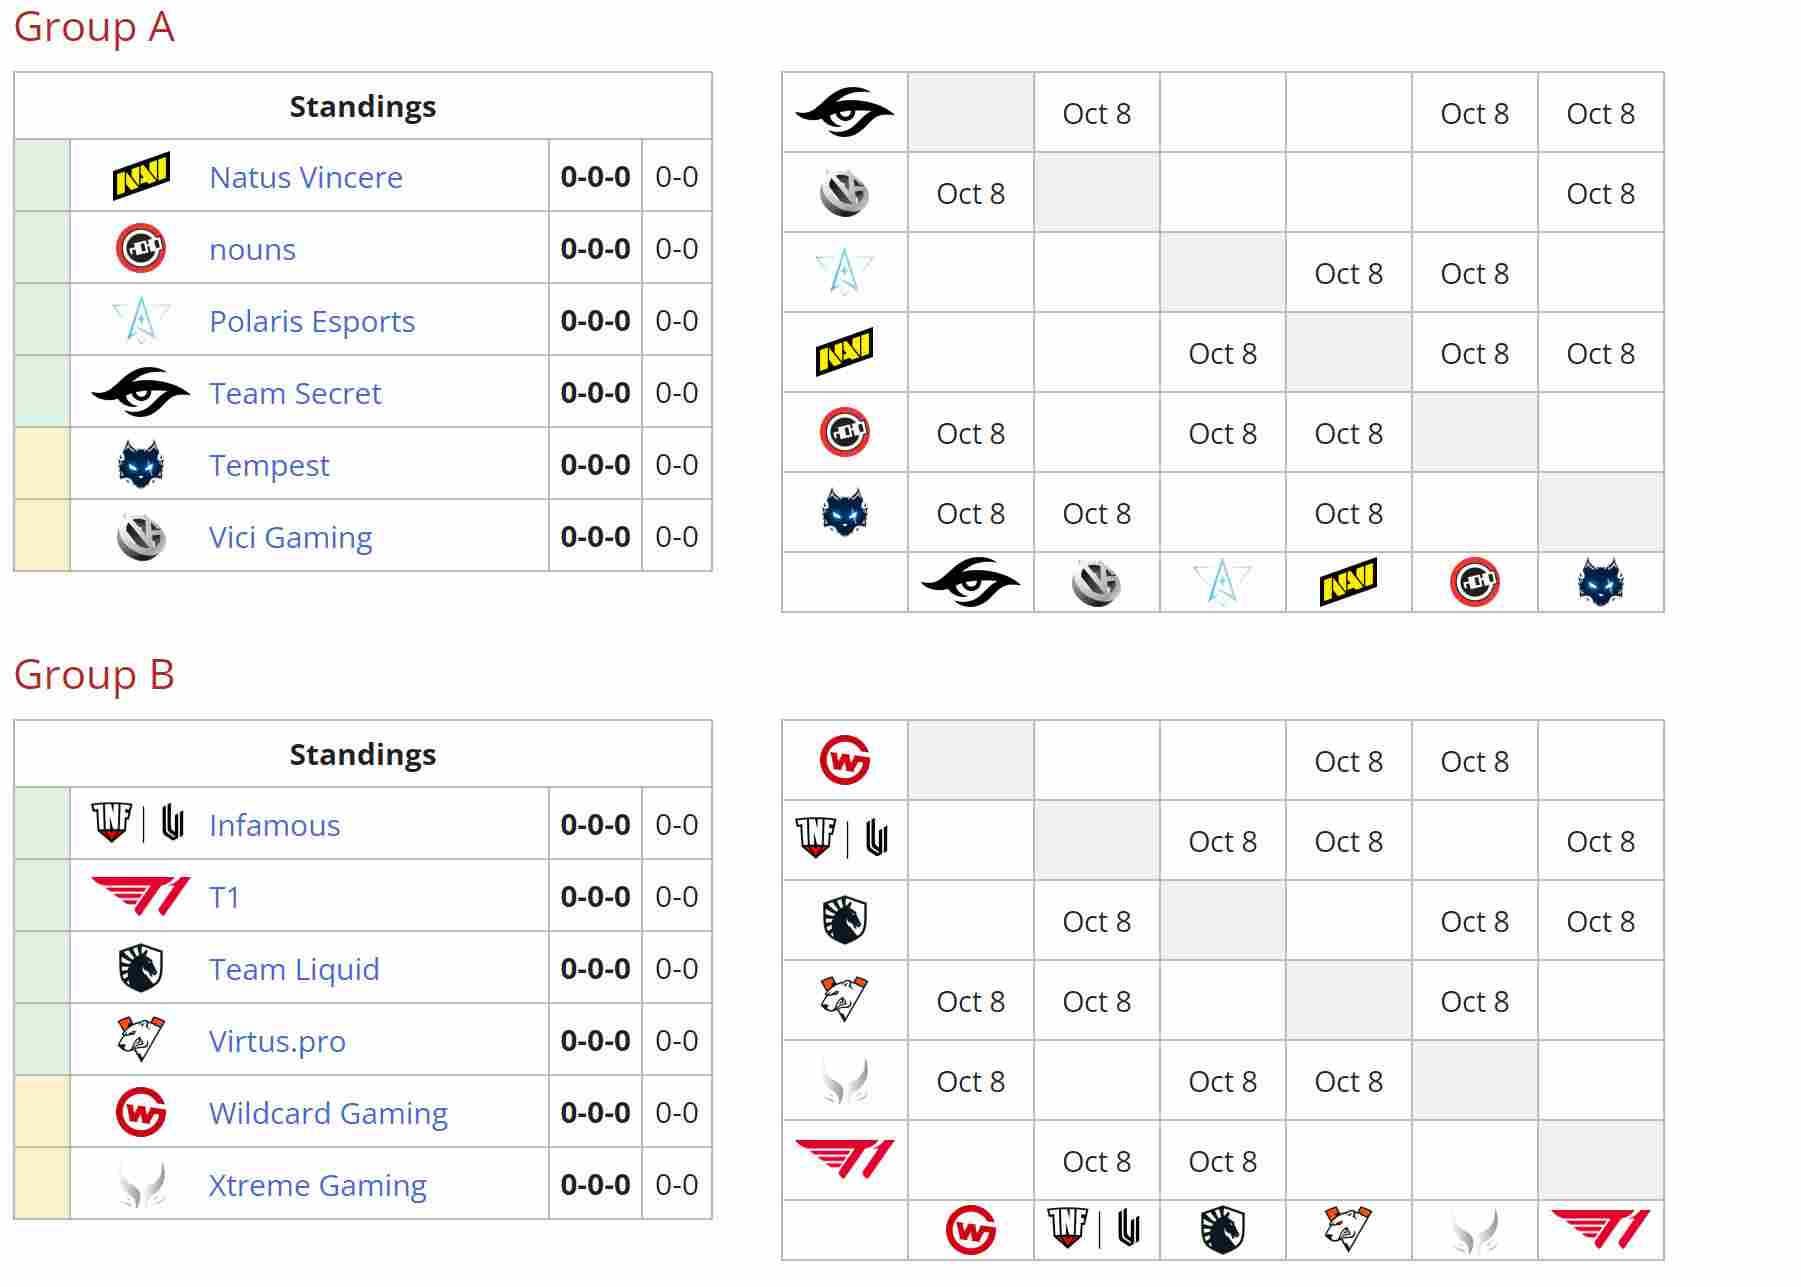Open the Virtus.pro team link
Image resolution: width=1801 pixels, height=1287 pixels.
pos(277,1041)
